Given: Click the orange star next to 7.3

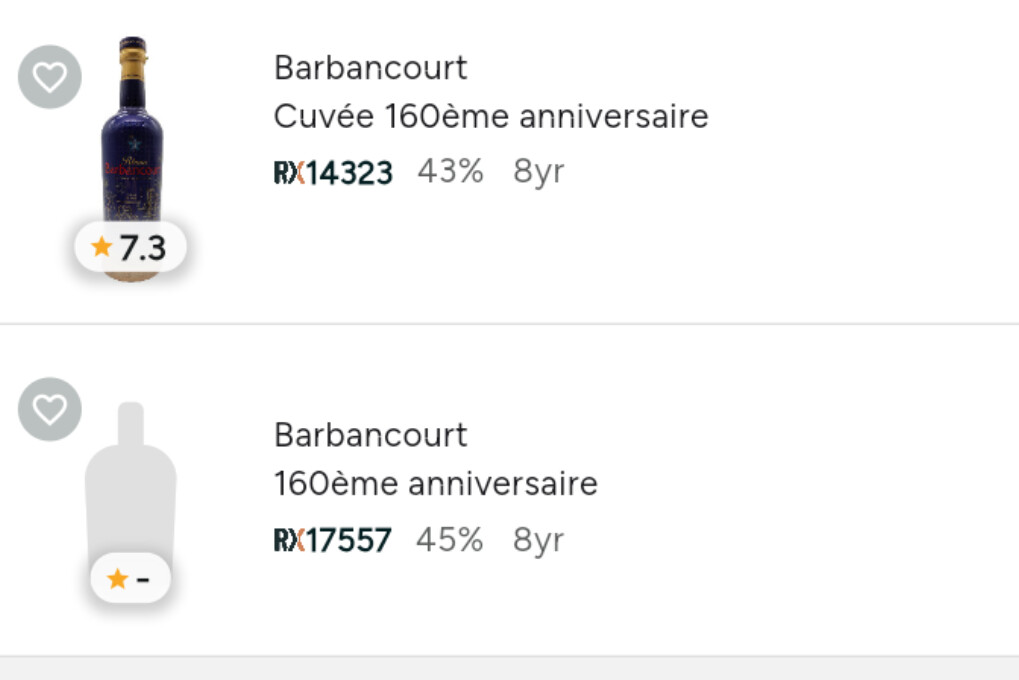Looking at the screenshot, I should point(101,246).
